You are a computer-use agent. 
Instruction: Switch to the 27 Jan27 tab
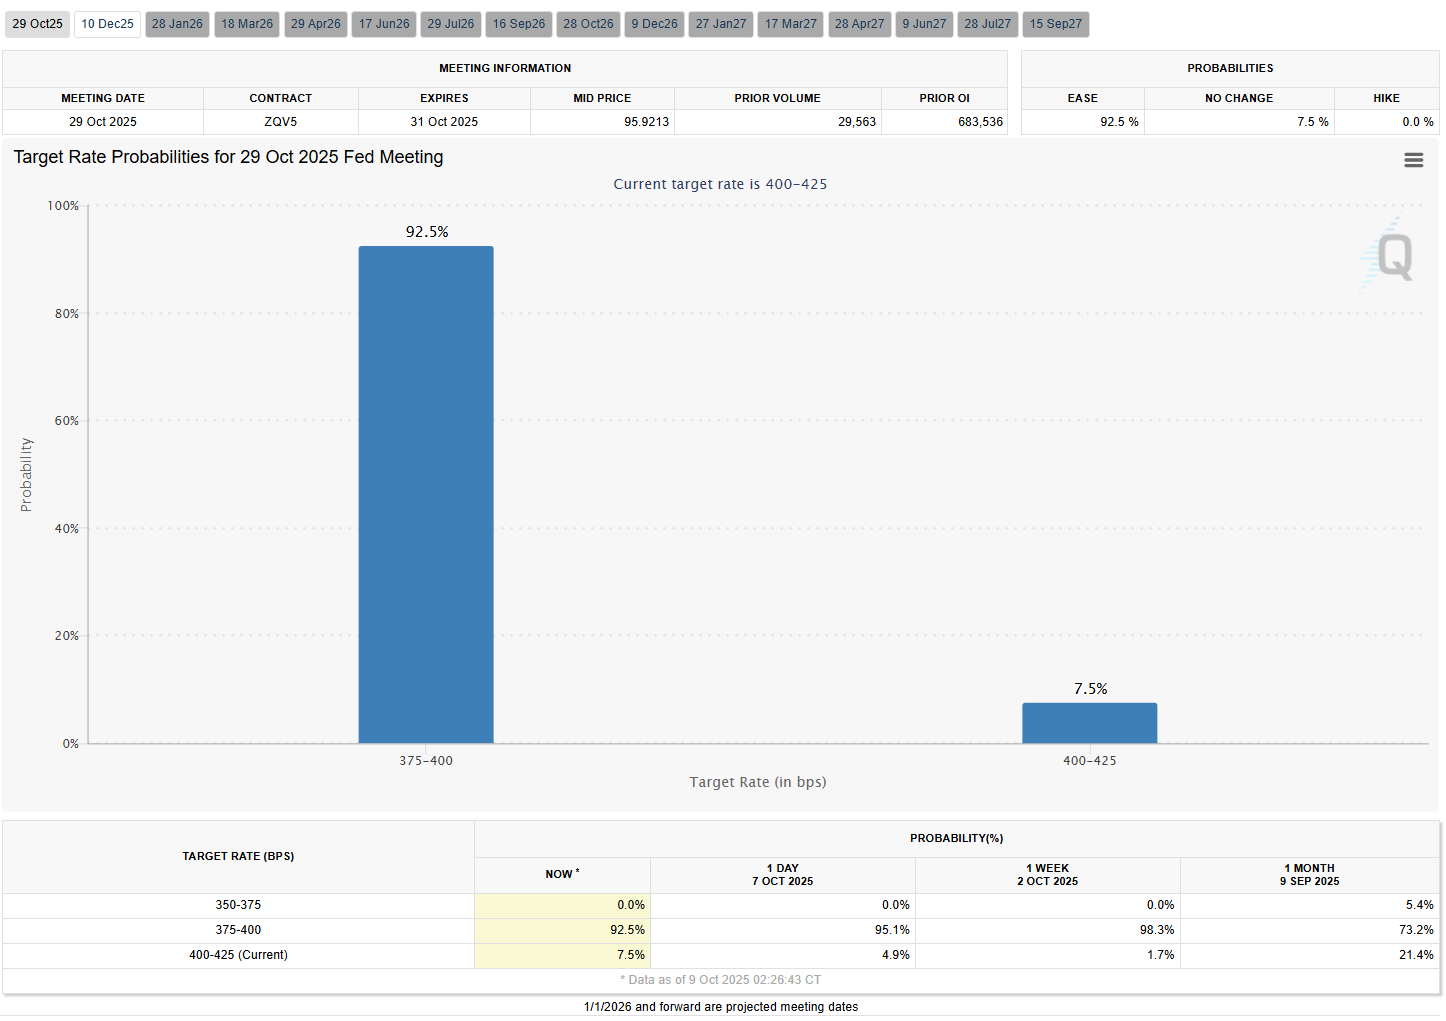tap(721, 24)
